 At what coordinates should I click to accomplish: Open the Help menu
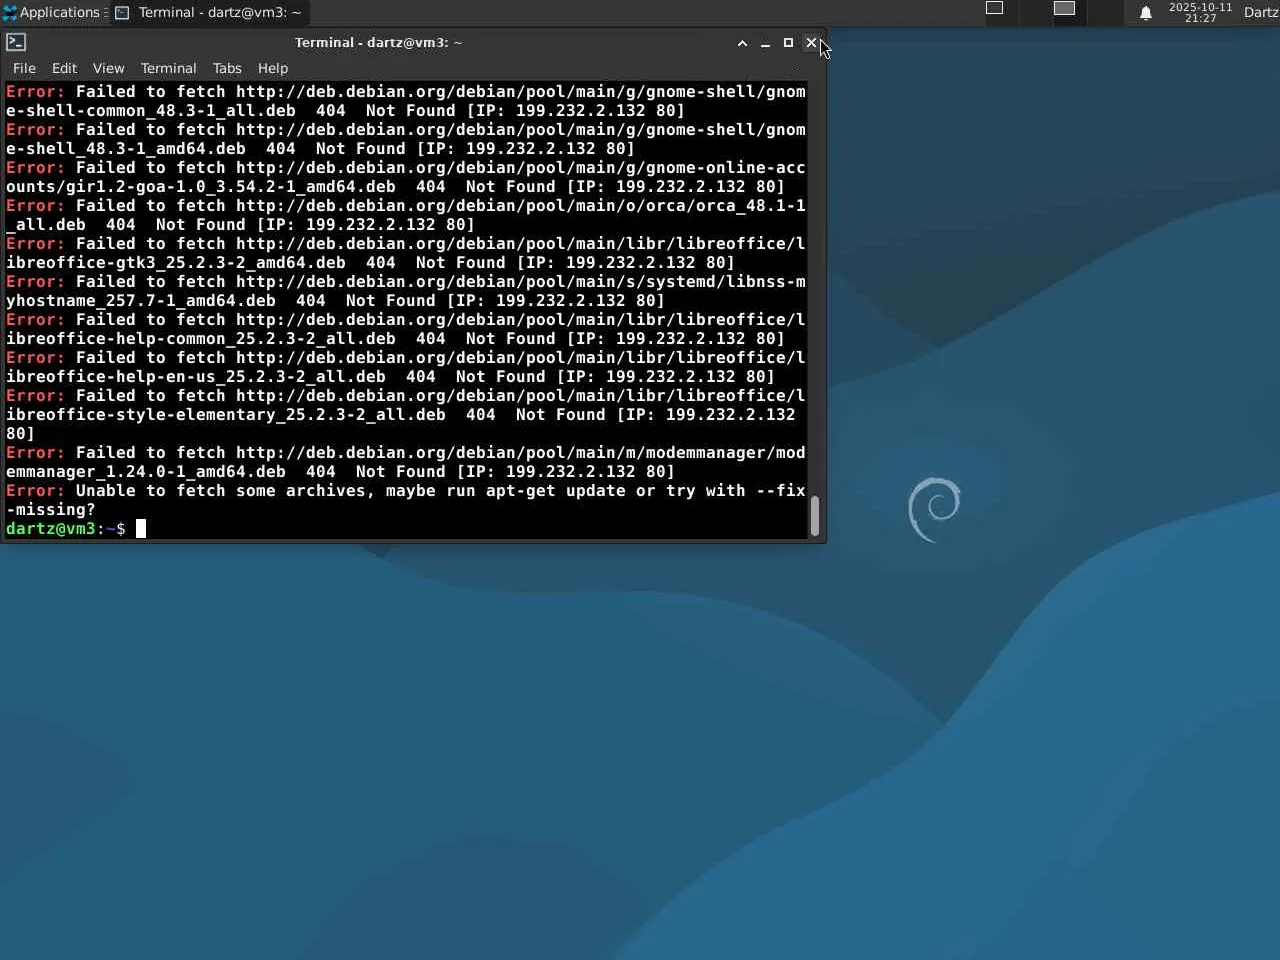[x=273, y=68]
